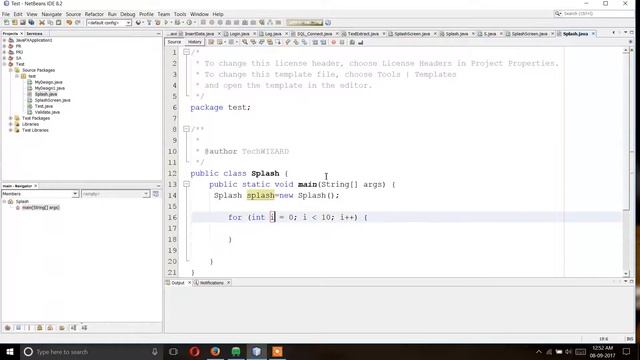Click red Start Macro Recording icon
640x360 pixels.
coord(333,42)
